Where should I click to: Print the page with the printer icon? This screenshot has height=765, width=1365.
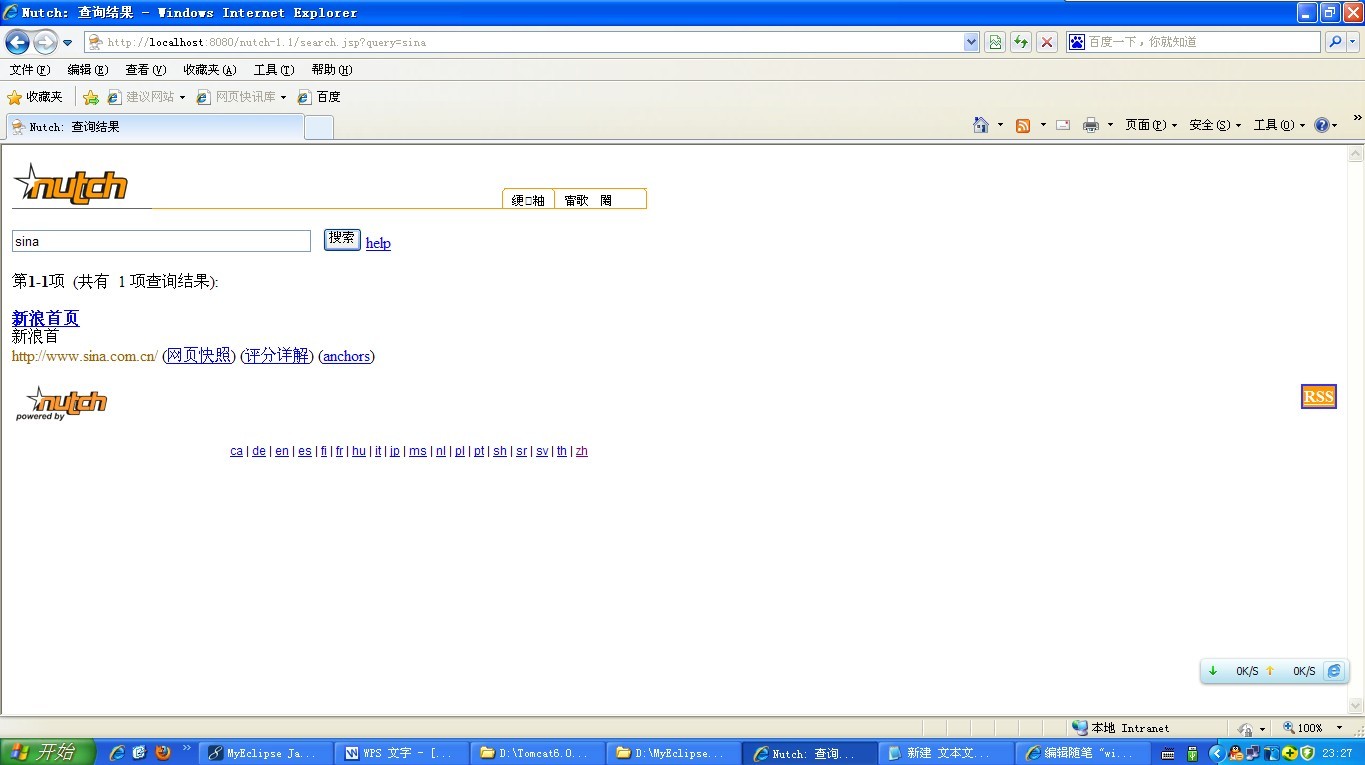[x=1091, y=125]
